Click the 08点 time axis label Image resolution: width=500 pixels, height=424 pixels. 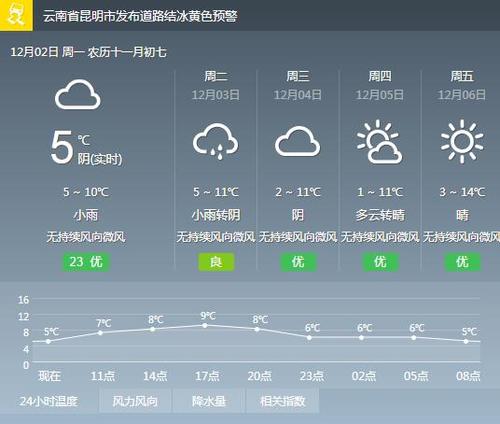pyautogui.click(x=468, y=376)
